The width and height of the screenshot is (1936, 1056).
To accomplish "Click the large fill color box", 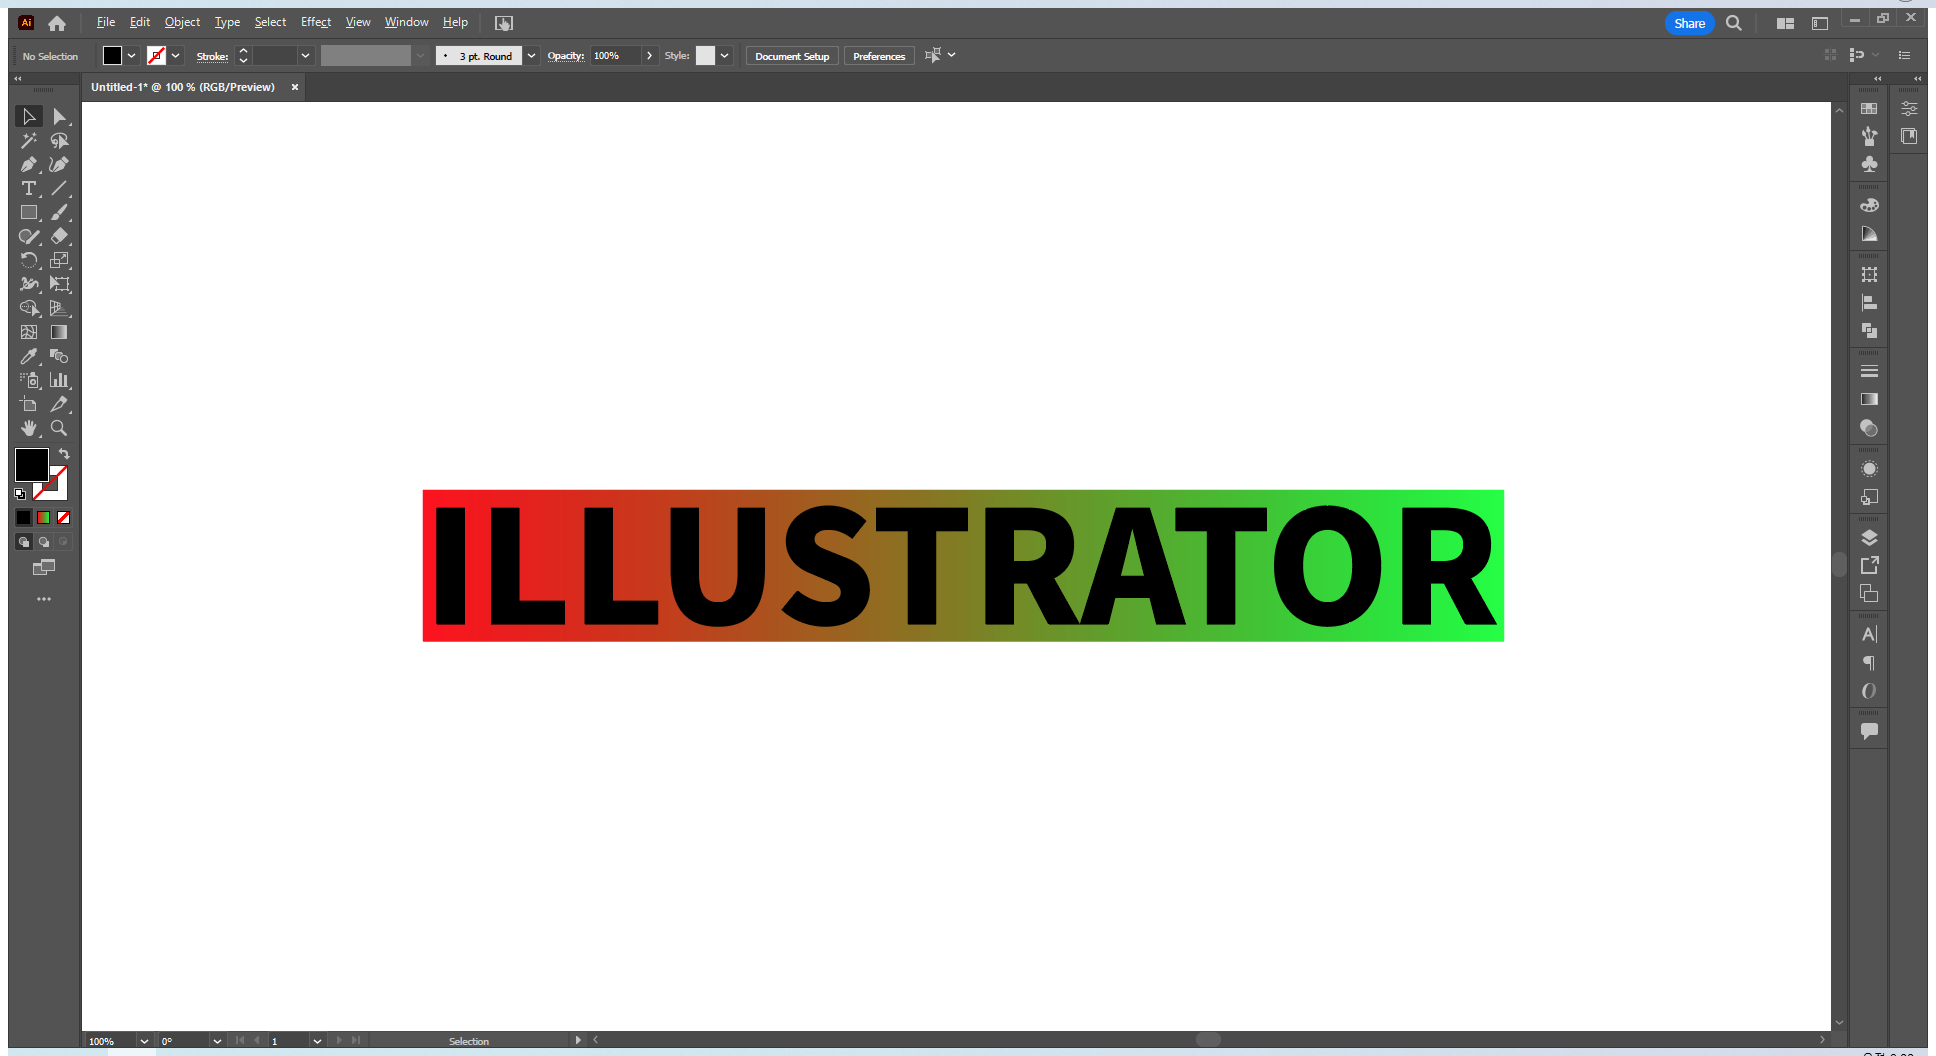I will pyautogui.click(x=31, y=465).
